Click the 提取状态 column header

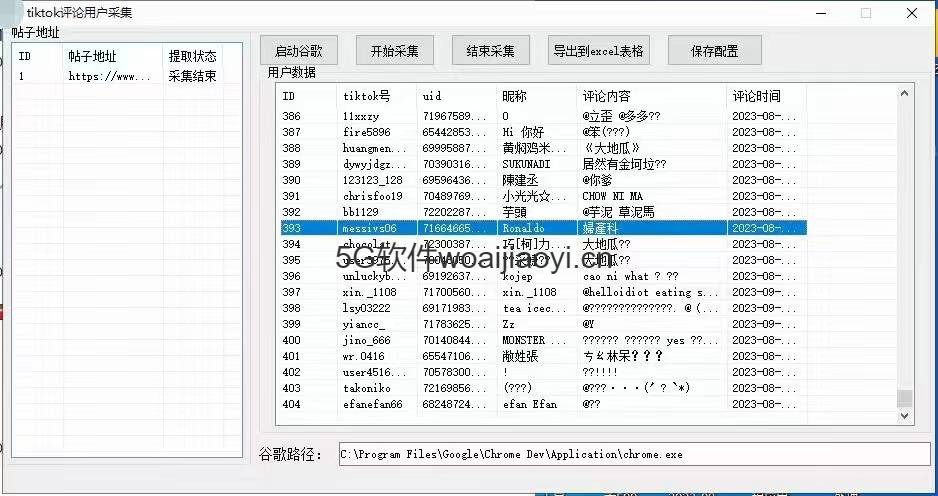pyautogui.click(x=193, y=56)
